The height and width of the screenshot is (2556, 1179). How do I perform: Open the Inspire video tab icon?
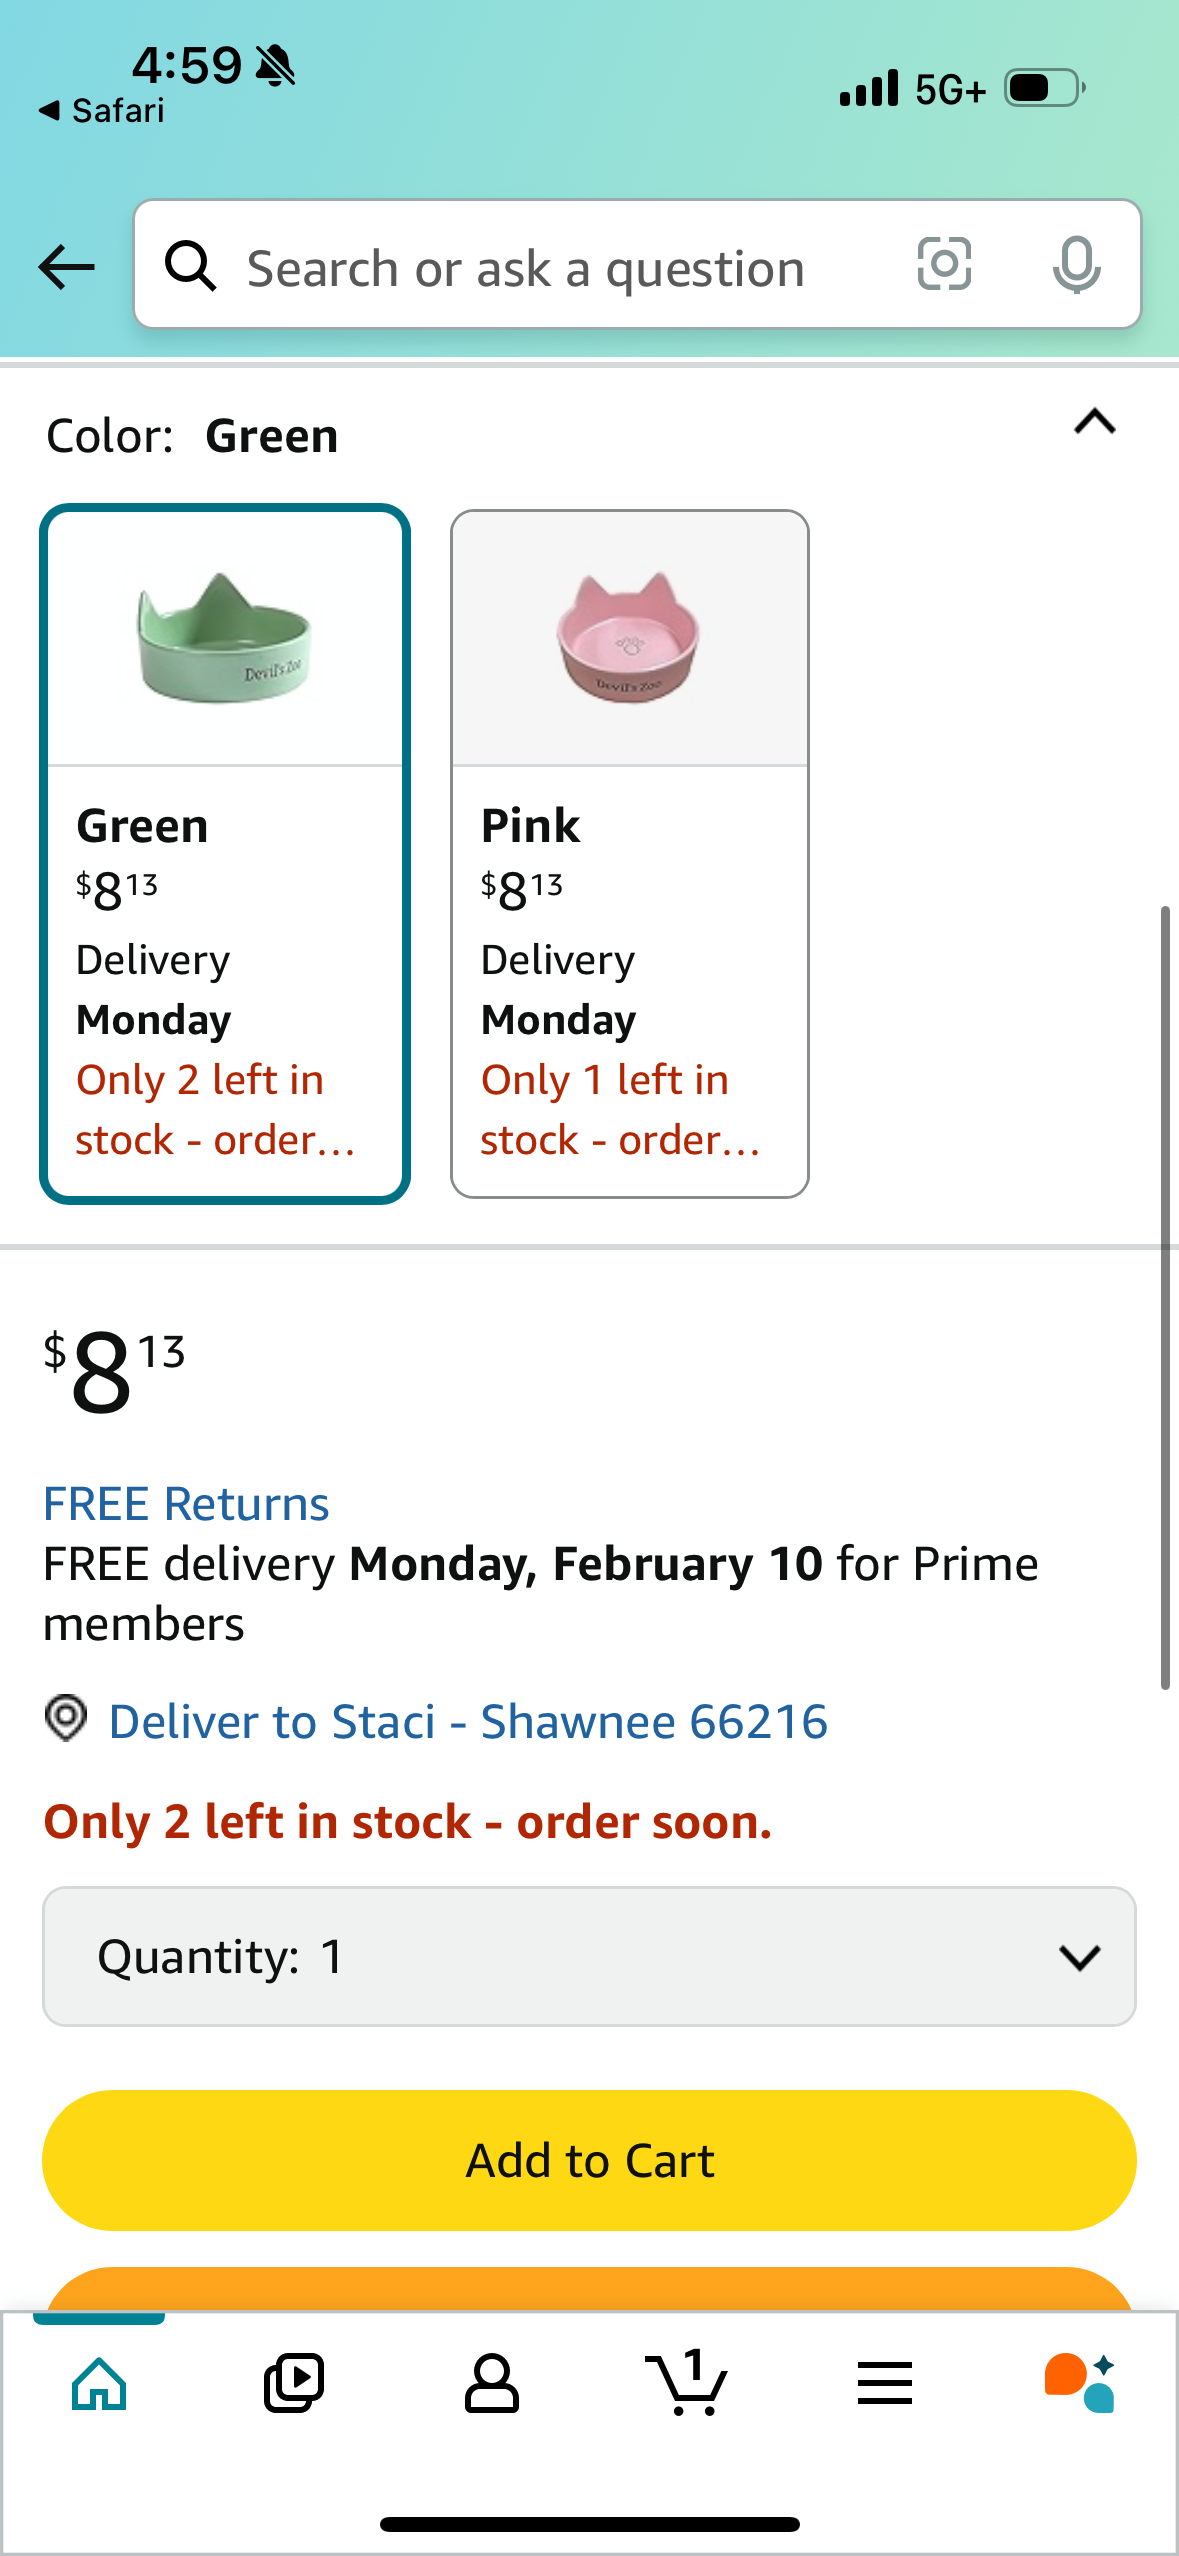pyautogui.click(x=294, y=2384)
